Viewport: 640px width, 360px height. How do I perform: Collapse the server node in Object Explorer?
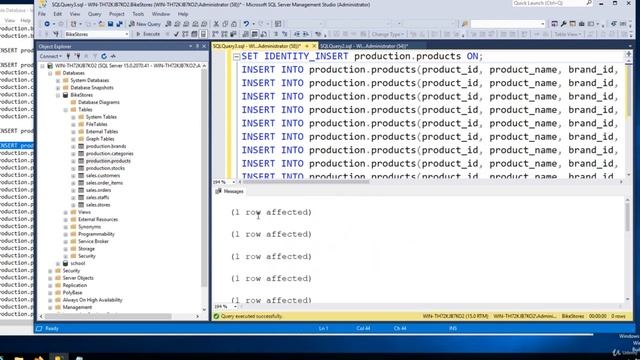(42, 66)
